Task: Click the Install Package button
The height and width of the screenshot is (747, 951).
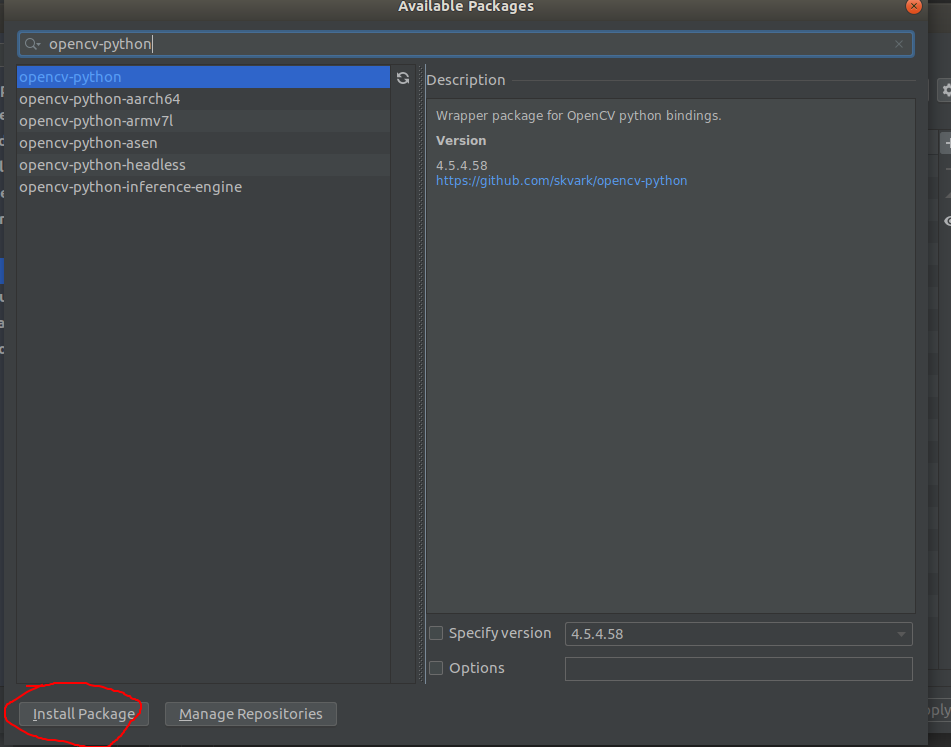Action: (x=84, y=714)
